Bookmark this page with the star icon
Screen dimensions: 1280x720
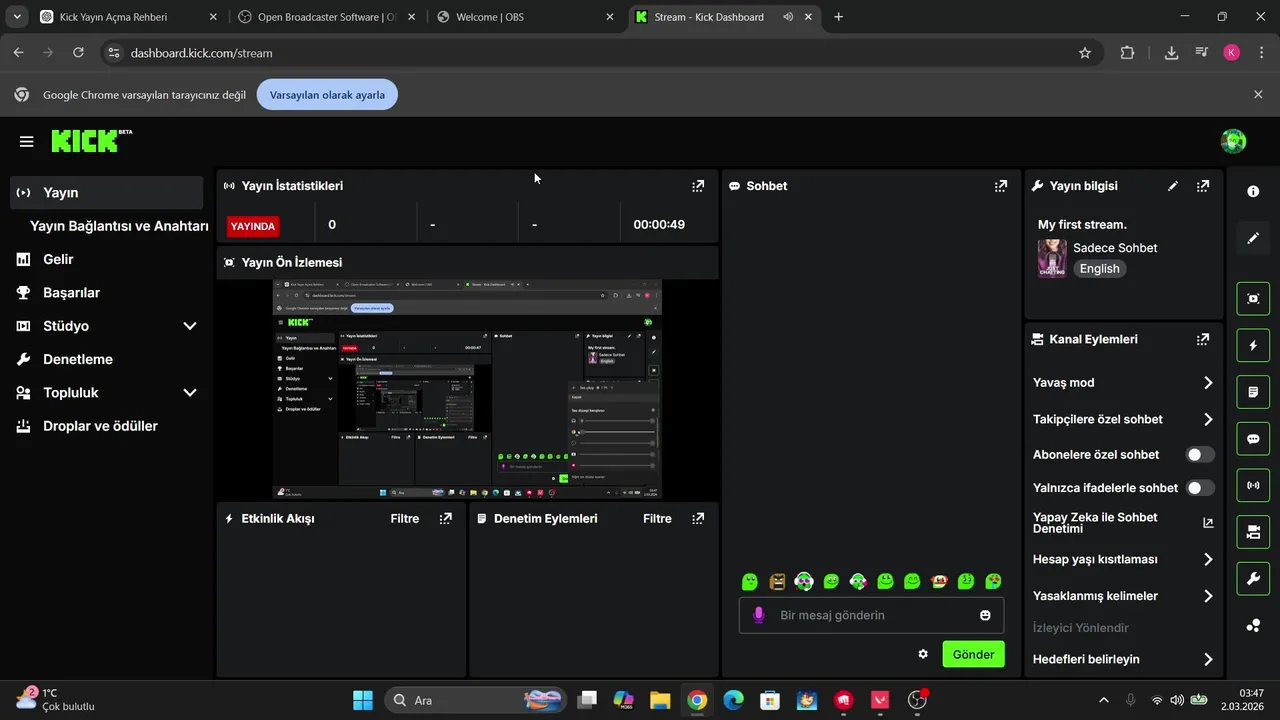1085,53
